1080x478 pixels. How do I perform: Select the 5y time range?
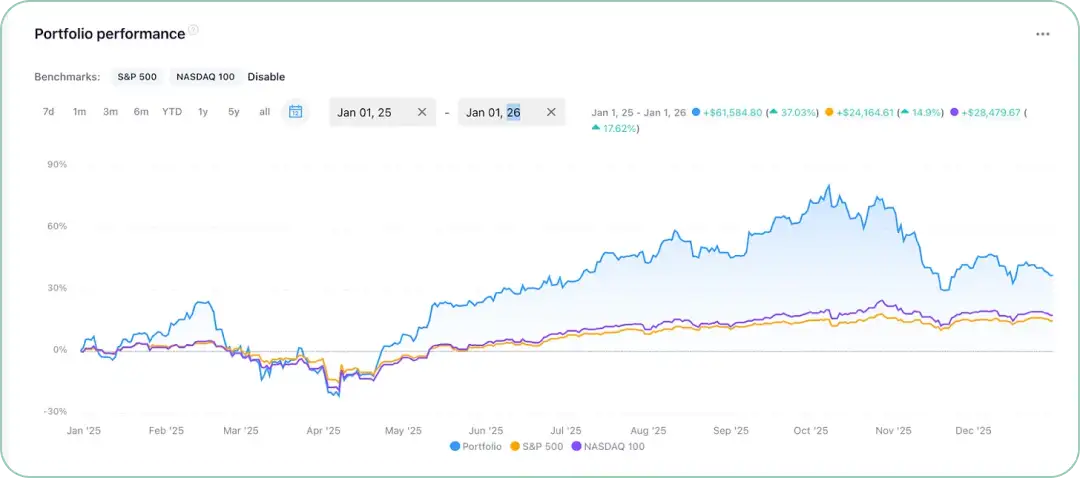click(233, 112)
